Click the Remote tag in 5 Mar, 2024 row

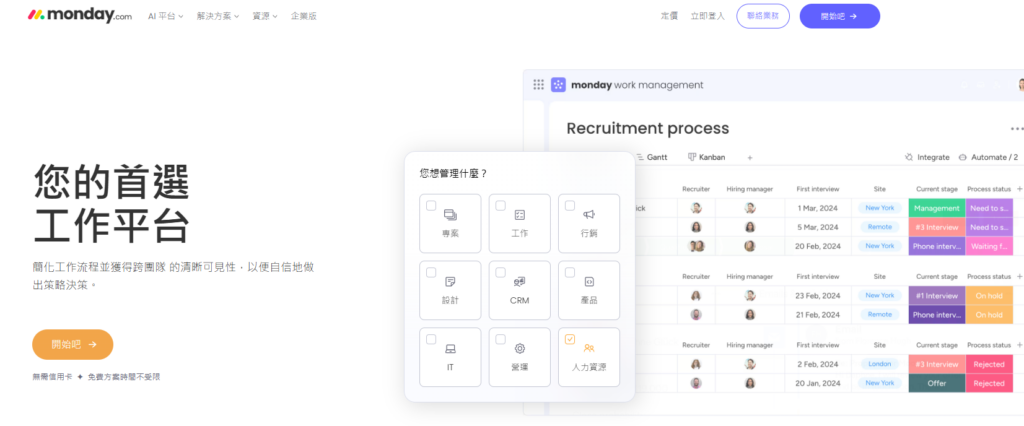(x=880, y=227)
